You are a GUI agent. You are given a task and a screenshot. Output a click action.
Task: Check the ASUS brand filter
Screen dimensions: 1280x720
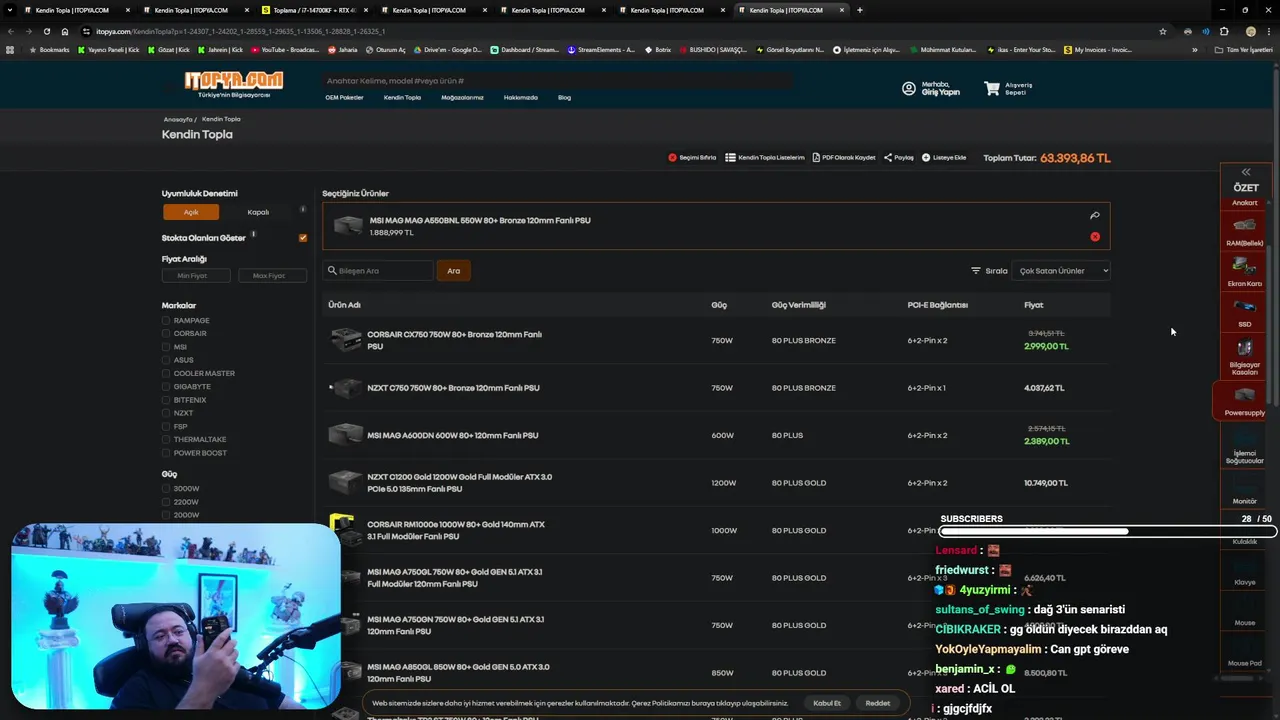(166, 360)
